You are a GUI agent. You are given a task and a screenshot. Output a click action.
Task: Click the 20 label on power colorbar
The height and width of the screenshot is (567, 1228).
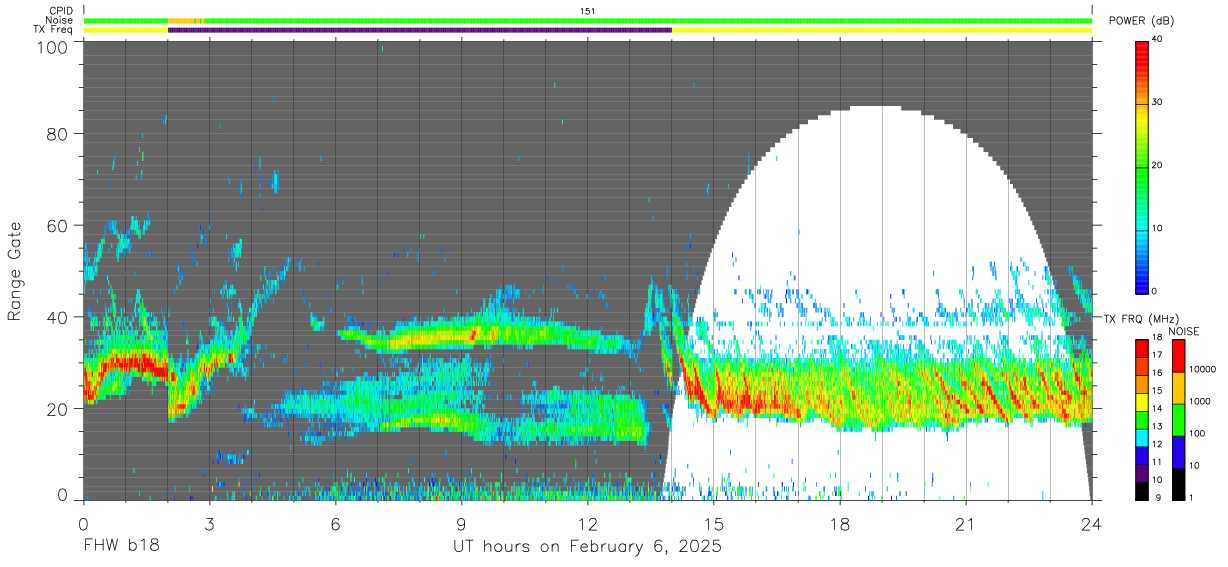point(1158,165)
